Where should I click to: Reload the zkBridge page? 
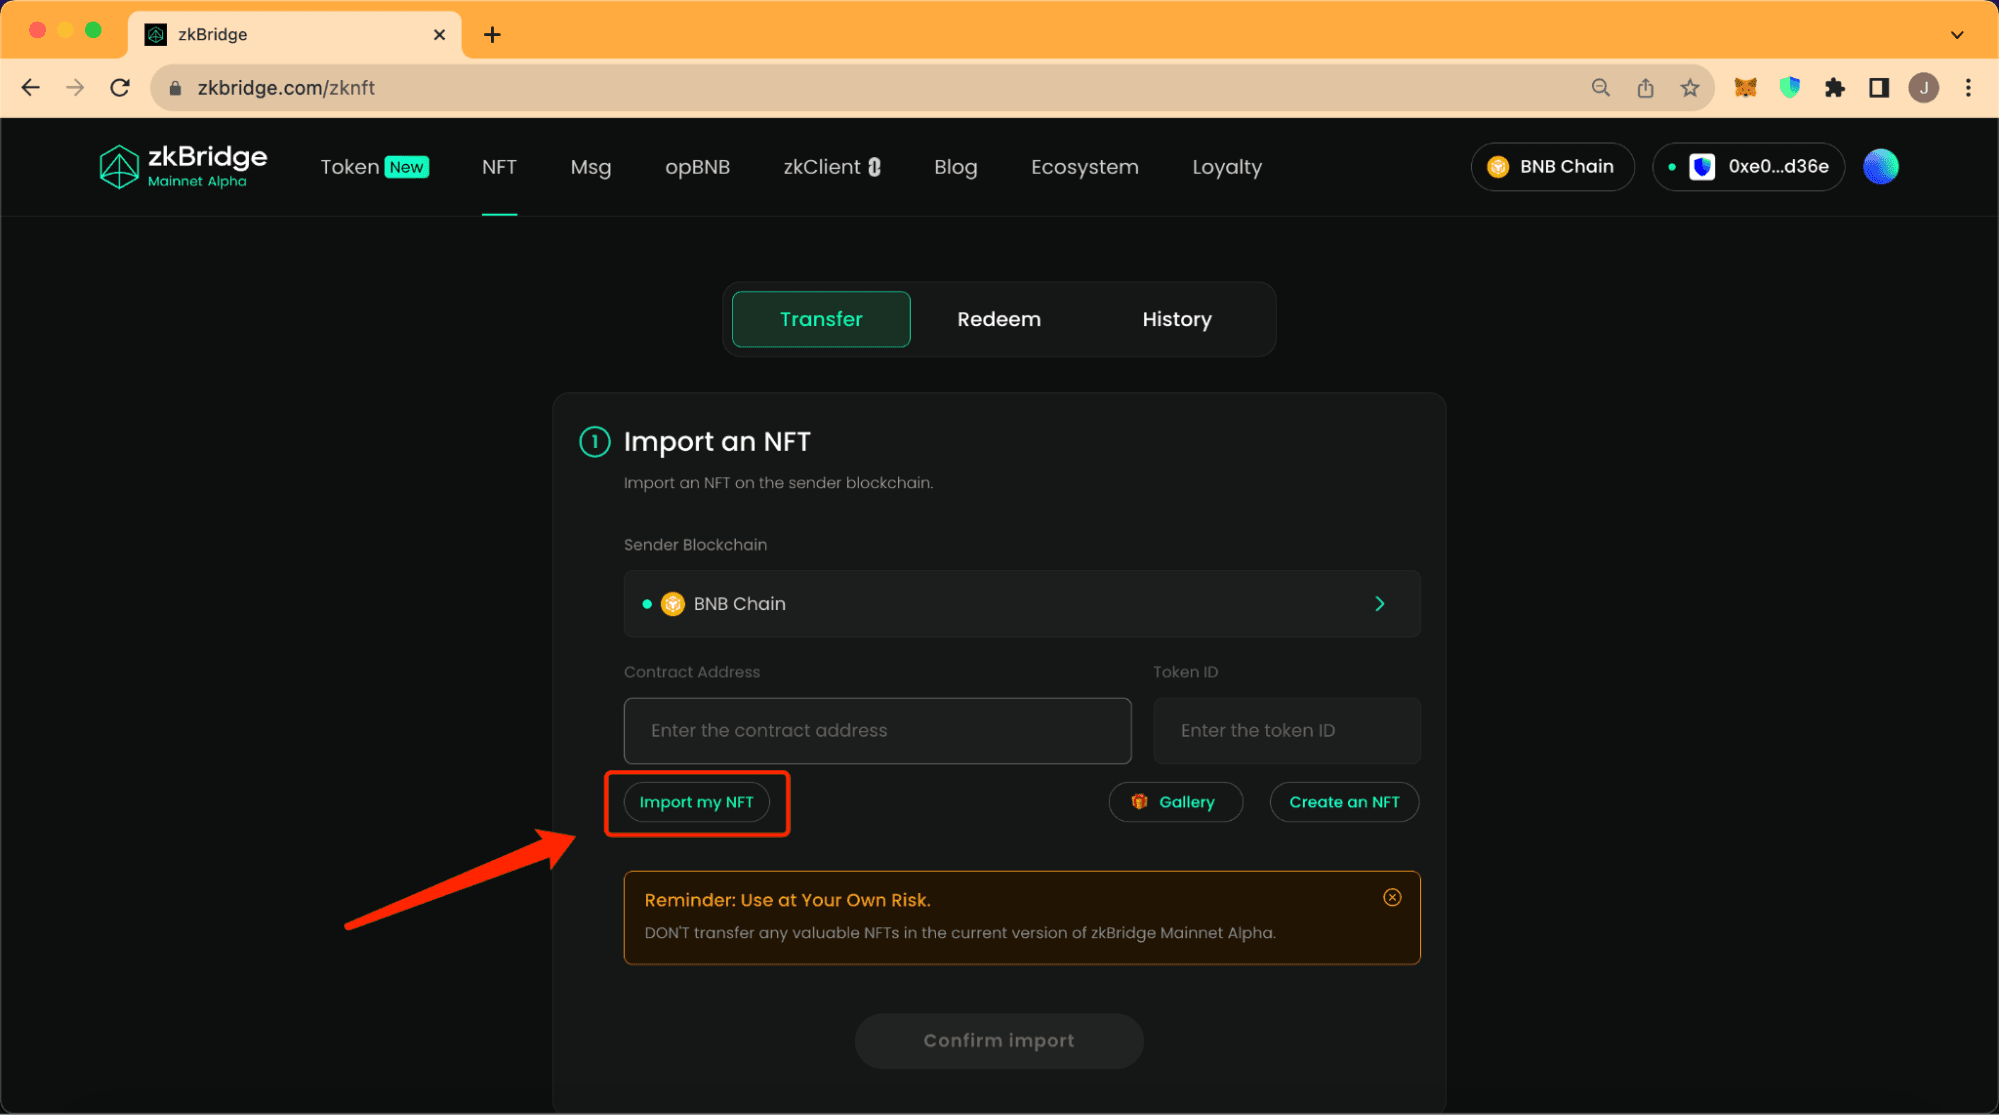(x=120, y=88)
